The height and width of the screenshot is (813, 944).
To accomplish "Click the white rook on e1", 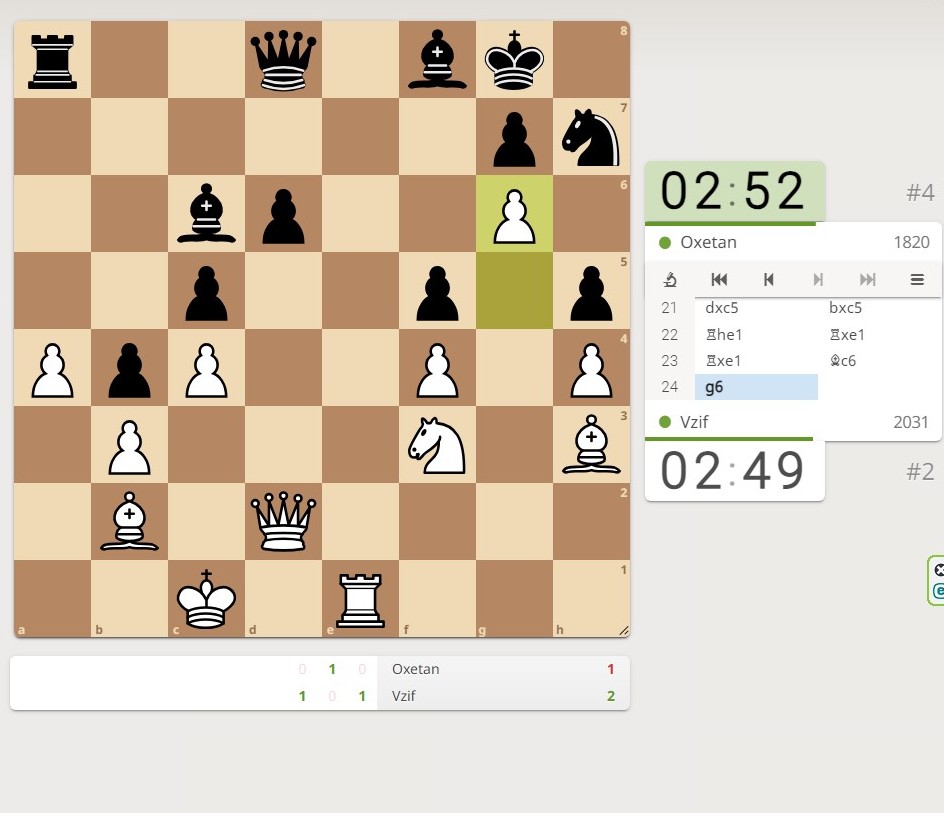I will [x=360, y=599].
